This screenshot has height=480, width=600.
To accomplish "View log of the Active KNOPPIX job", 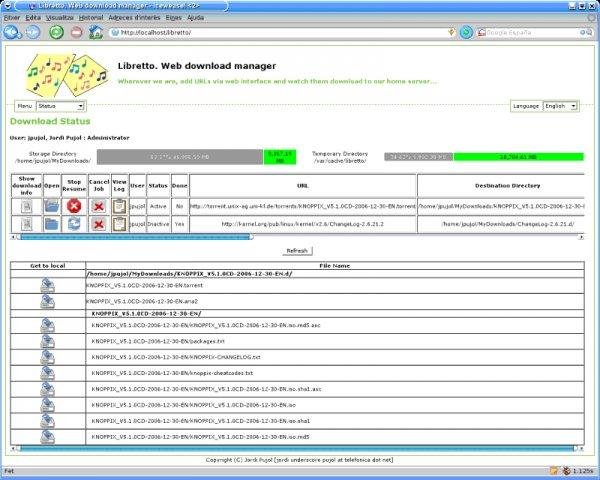I will point(119,206).
